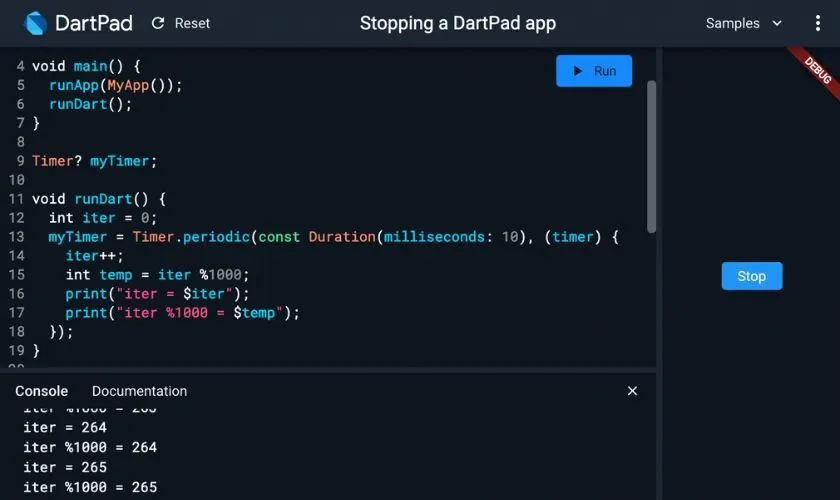The width and height of the screenshot is (840, 500).
Task: Click the 'Stopping a DartPad app' title
Action: click(458, 23)
